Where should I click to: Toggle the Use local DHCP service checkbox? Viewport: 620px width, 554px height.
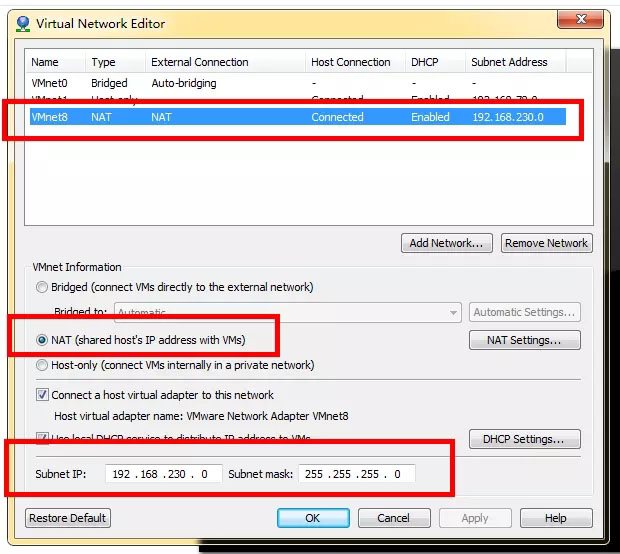[42, 439]
